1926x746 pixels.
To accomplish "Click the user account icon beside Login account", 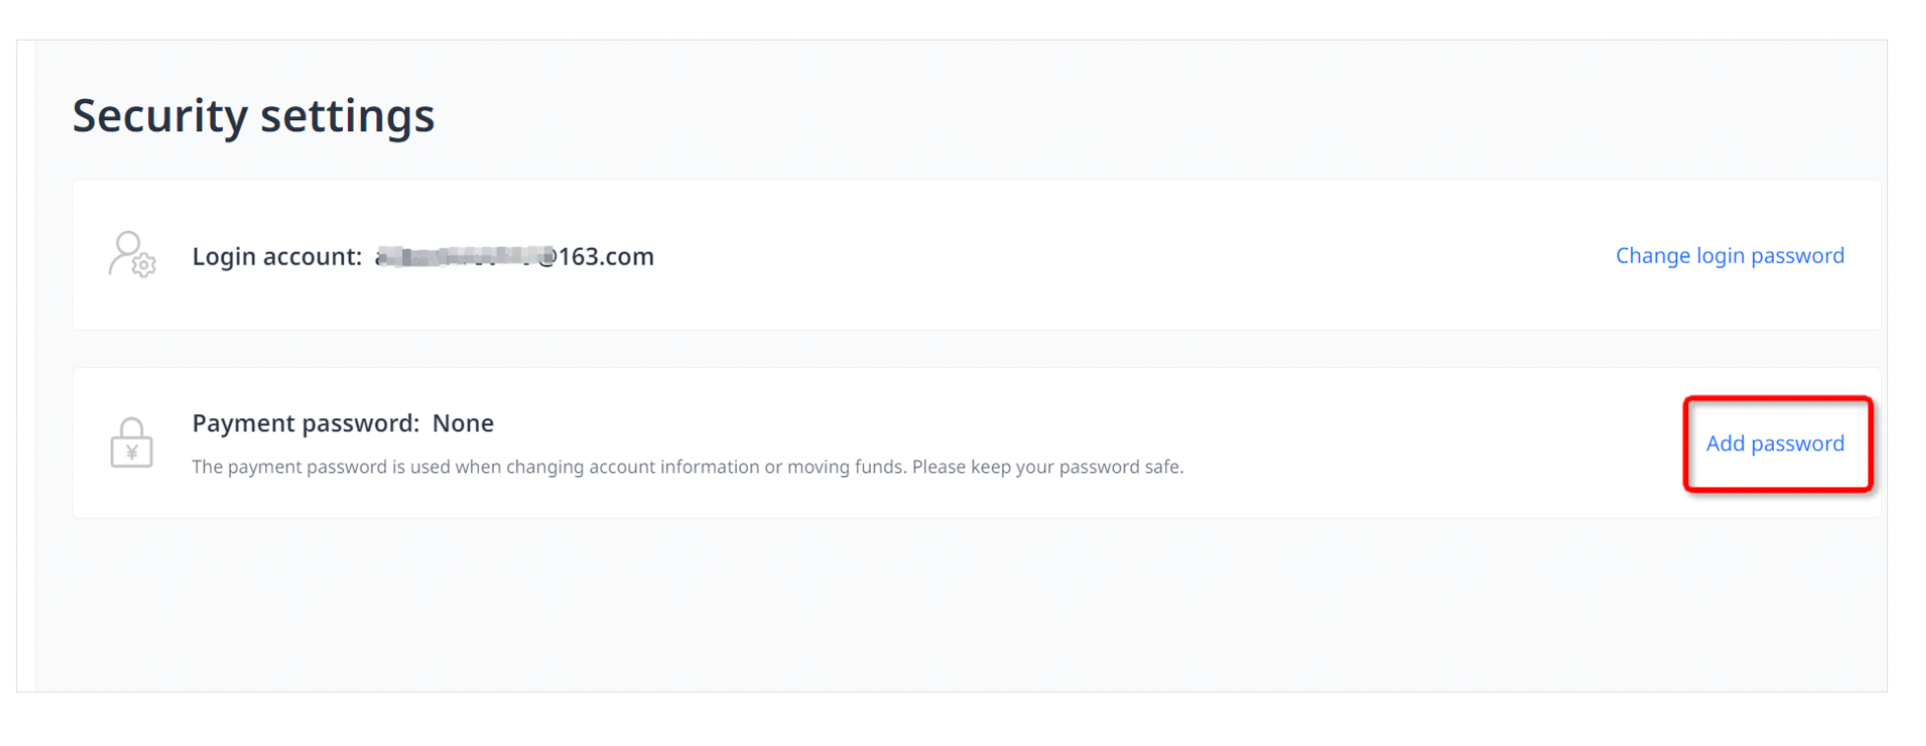I will [130, 254].
